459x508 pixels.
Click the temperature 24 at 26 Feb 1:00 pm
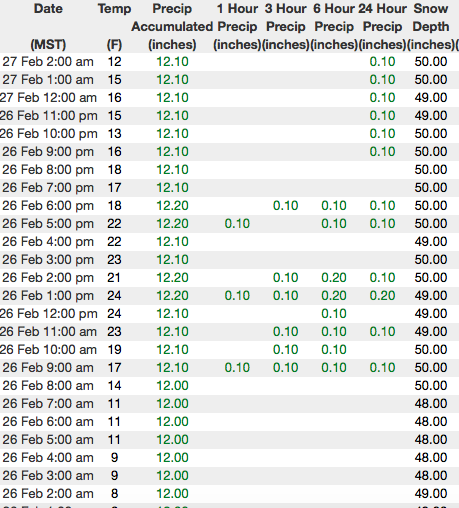[114, 296]
